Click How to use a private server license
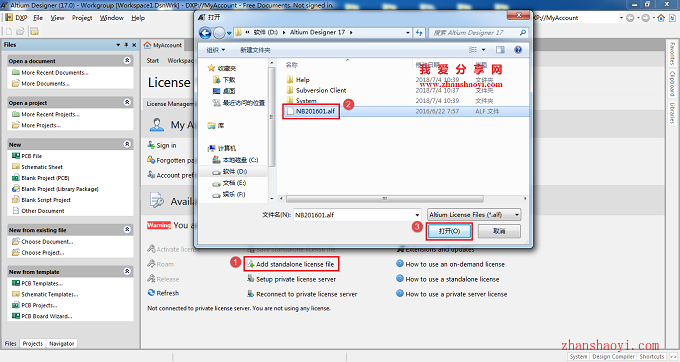 (x=456, y=294)
